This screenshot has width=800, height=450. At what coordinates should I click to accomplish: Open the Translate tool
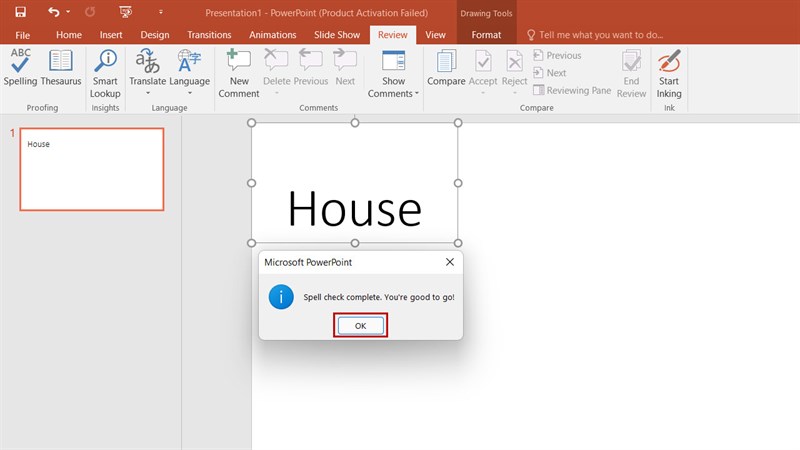147,68
